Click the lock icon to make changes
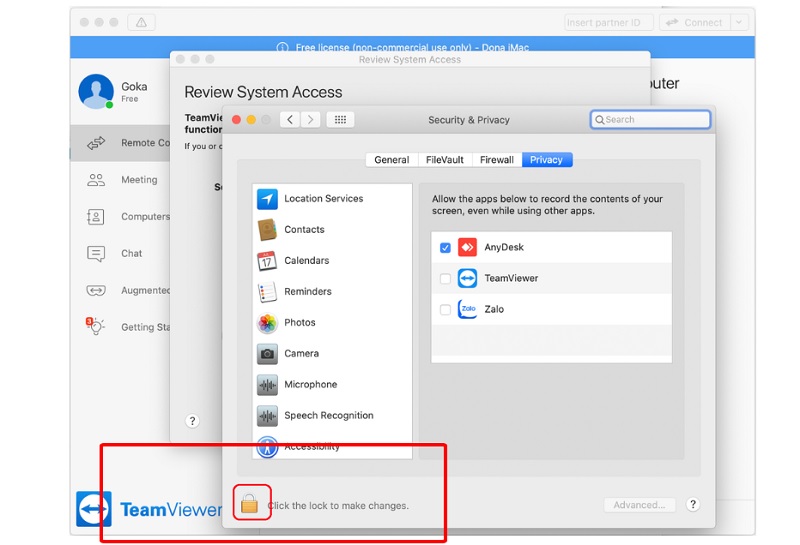 [249, 503]
